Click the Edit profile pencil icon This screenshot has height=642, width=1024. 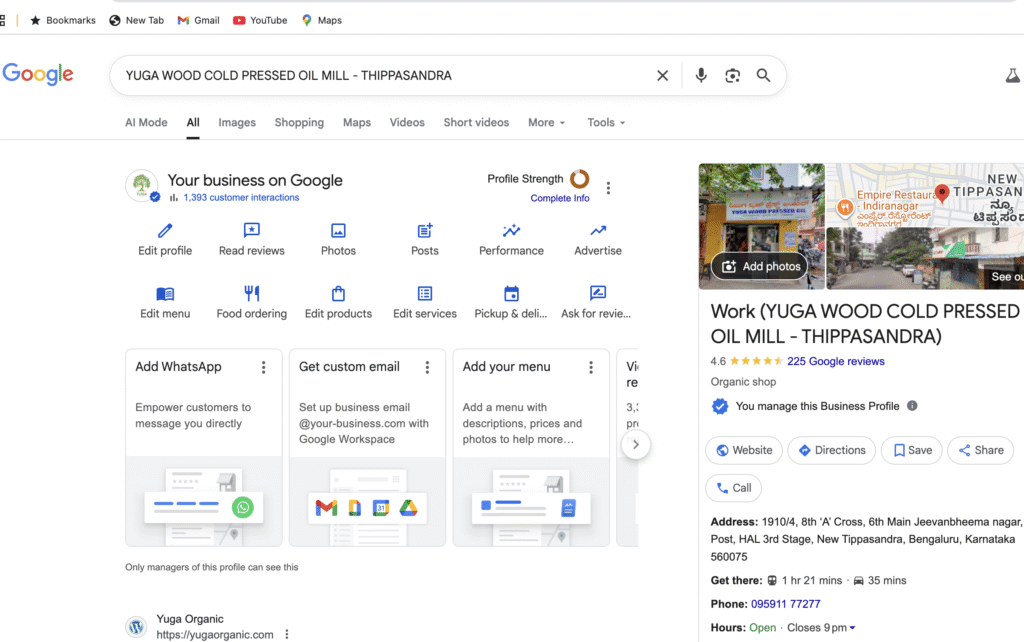point(165,231)
